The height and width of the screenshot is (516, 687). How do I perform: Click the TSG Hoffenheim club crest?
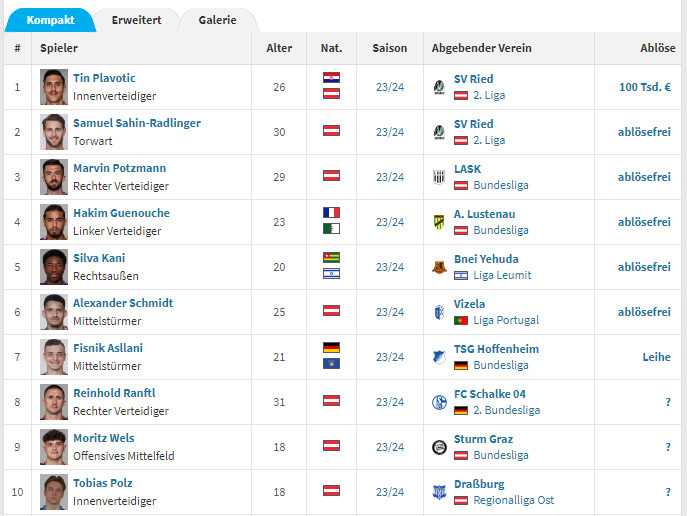point(439,357)
